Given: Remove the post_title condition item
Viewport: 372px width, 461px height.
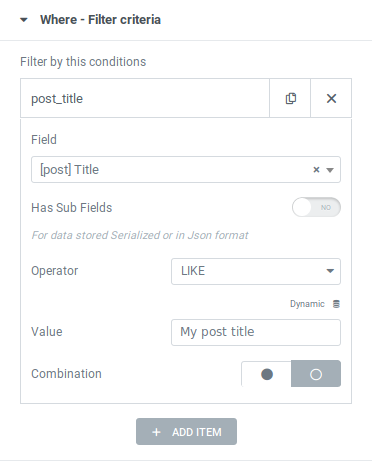Looking at the screenshot, I should point(331,98).
